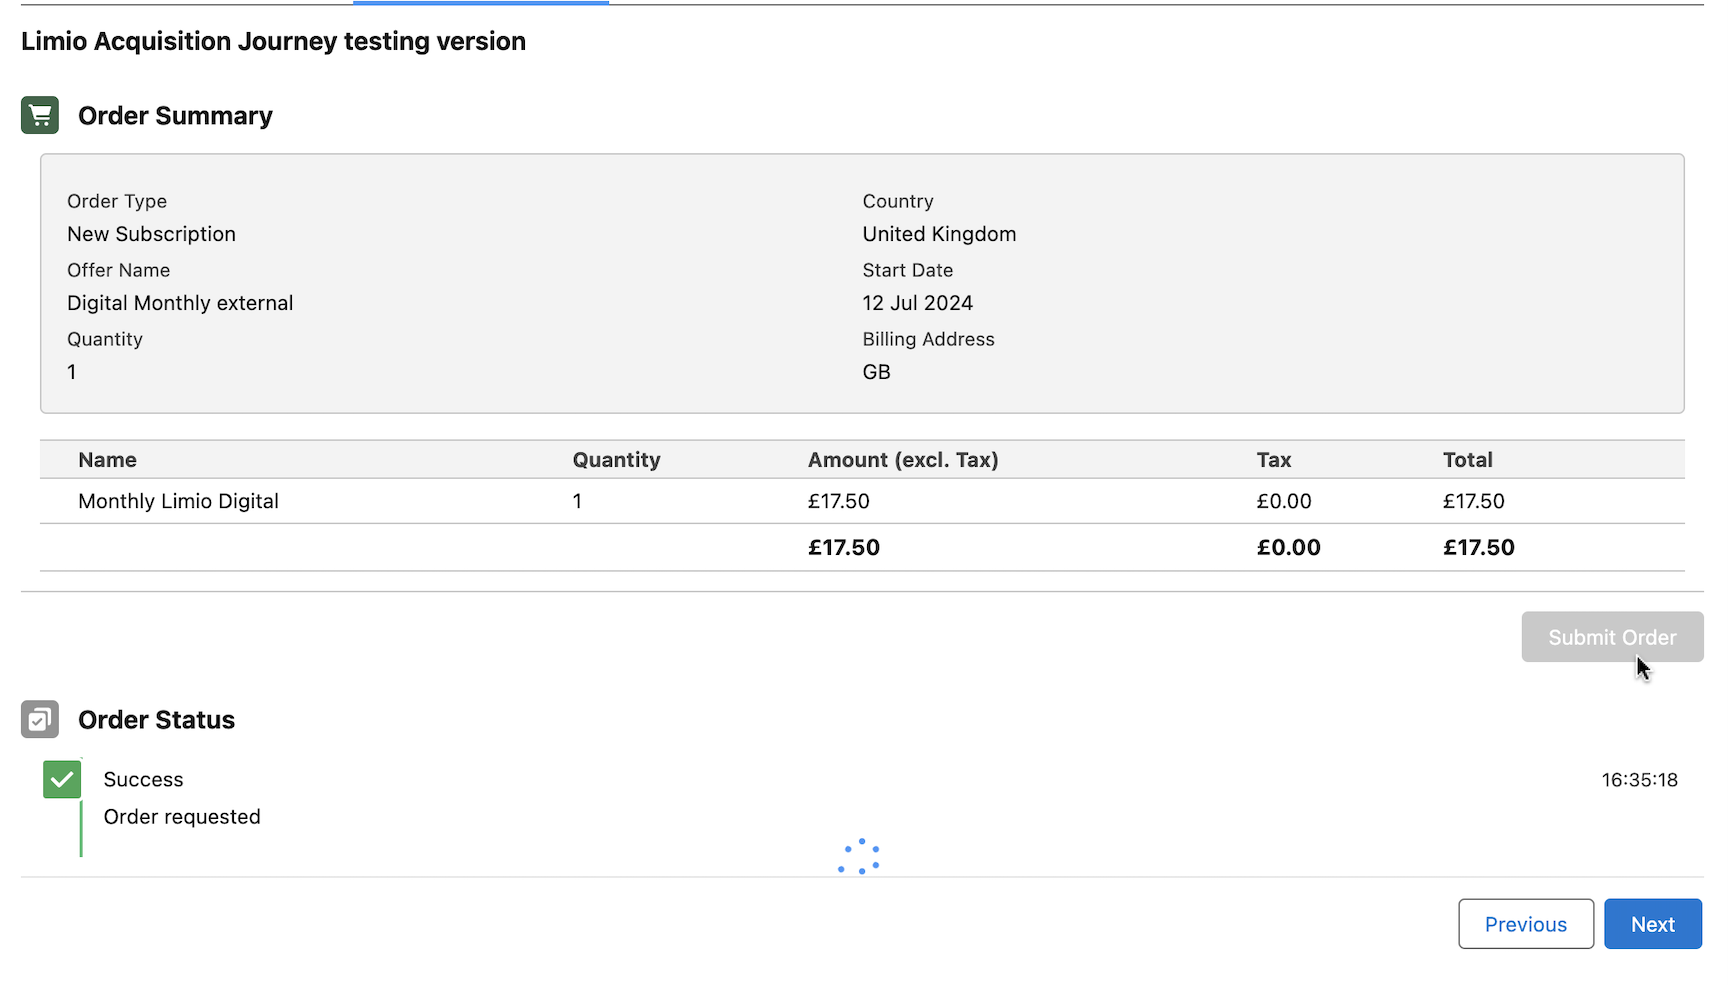Image resolution: width=1728 pixels, height=986 pixels.
Task: Click the United Kingdom country value
Action: [x=939, y=234]
